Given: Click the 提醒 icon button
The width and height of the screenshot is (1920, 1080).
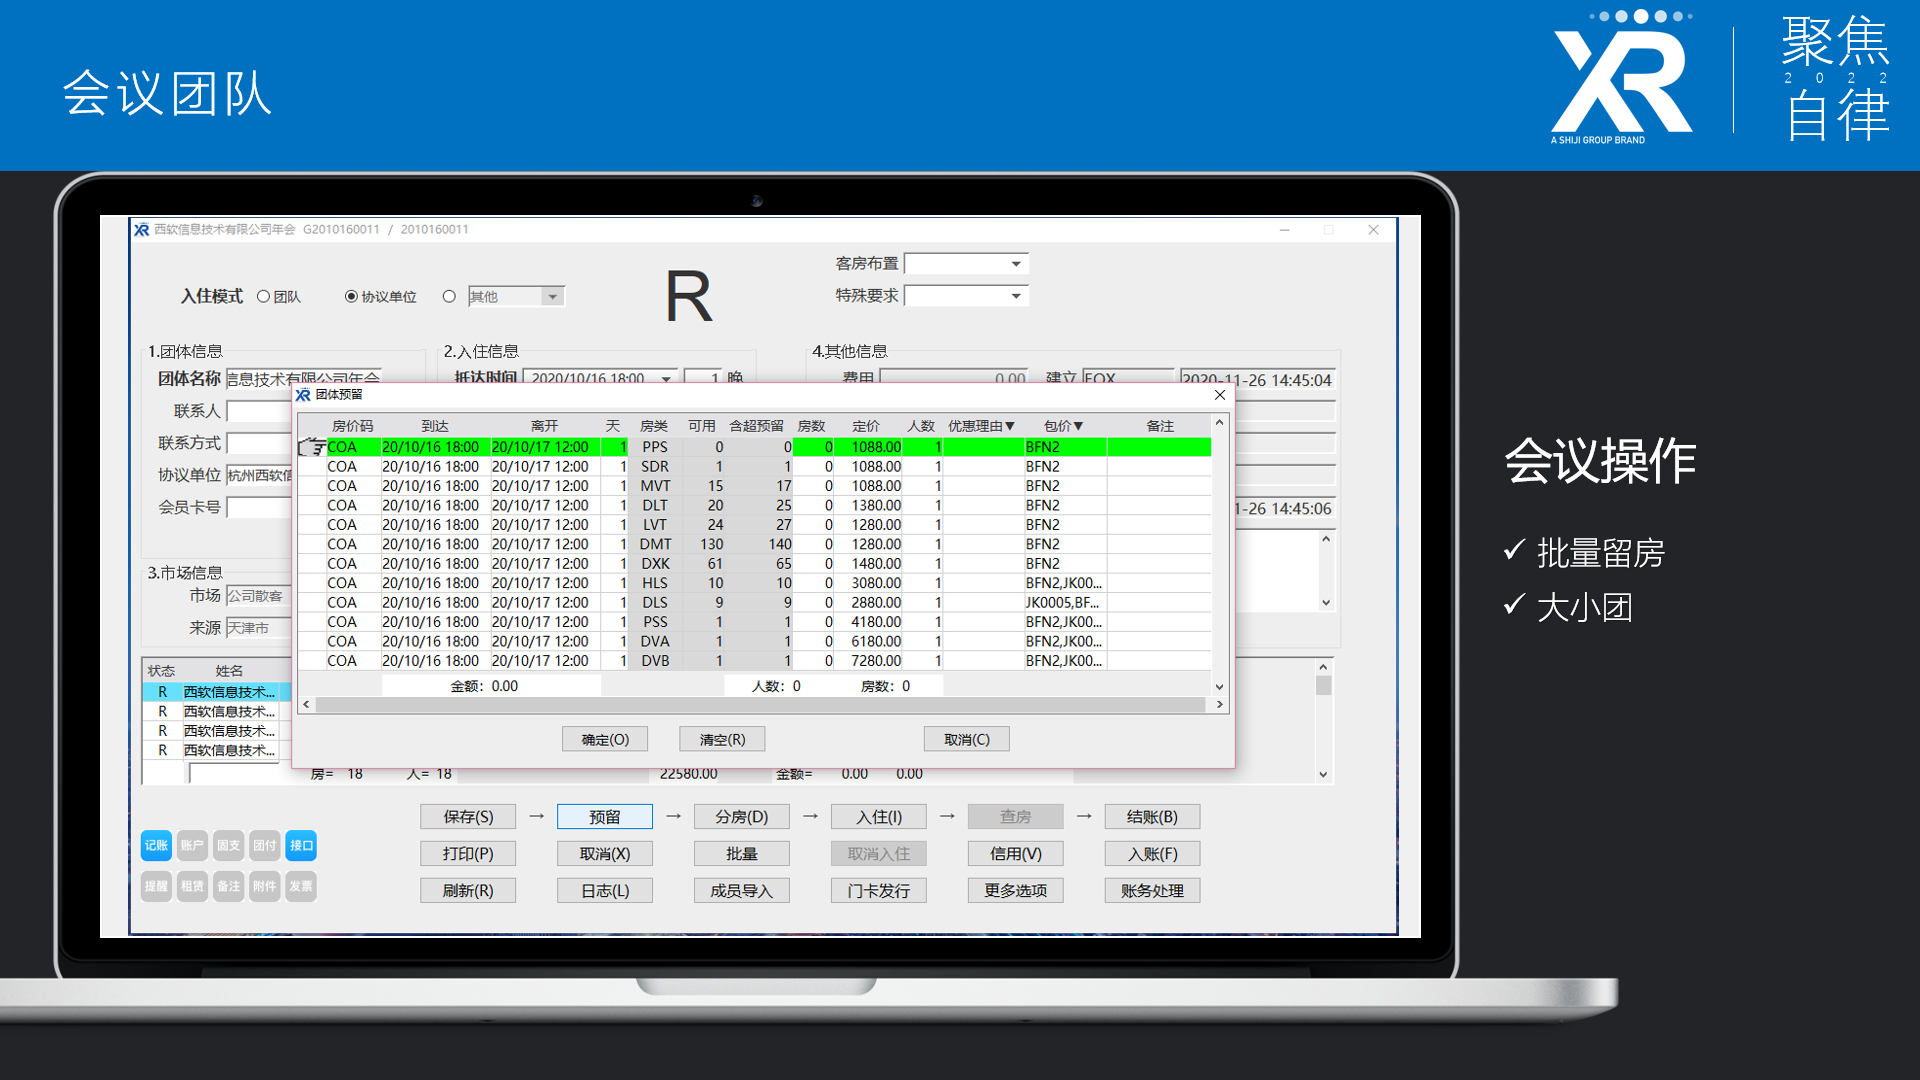Looking at the screenshot, I should (156, 886).
